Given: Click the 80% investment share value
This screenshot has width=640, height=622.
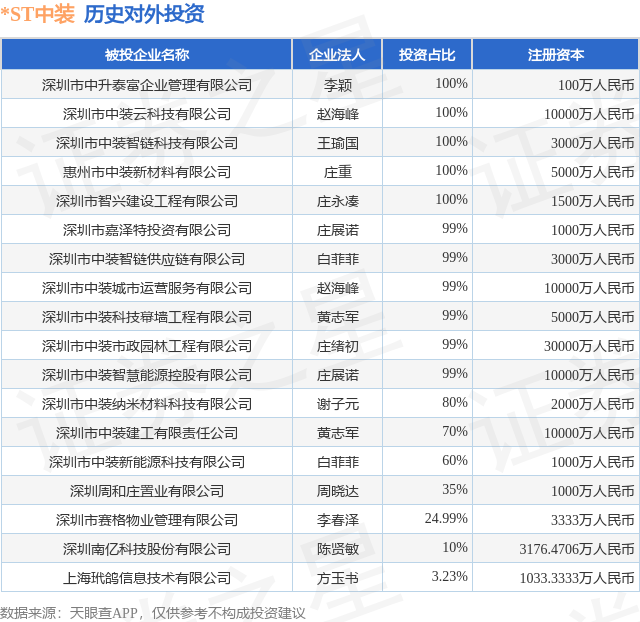Looking at the screenshot, I should coord(455,402).
